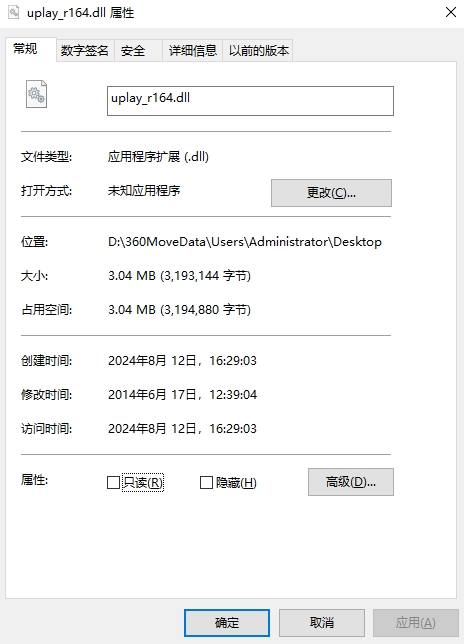Select the 详细信息 tab
The height and width of the screenshot is (644, 464).
[x=193, y=51]
